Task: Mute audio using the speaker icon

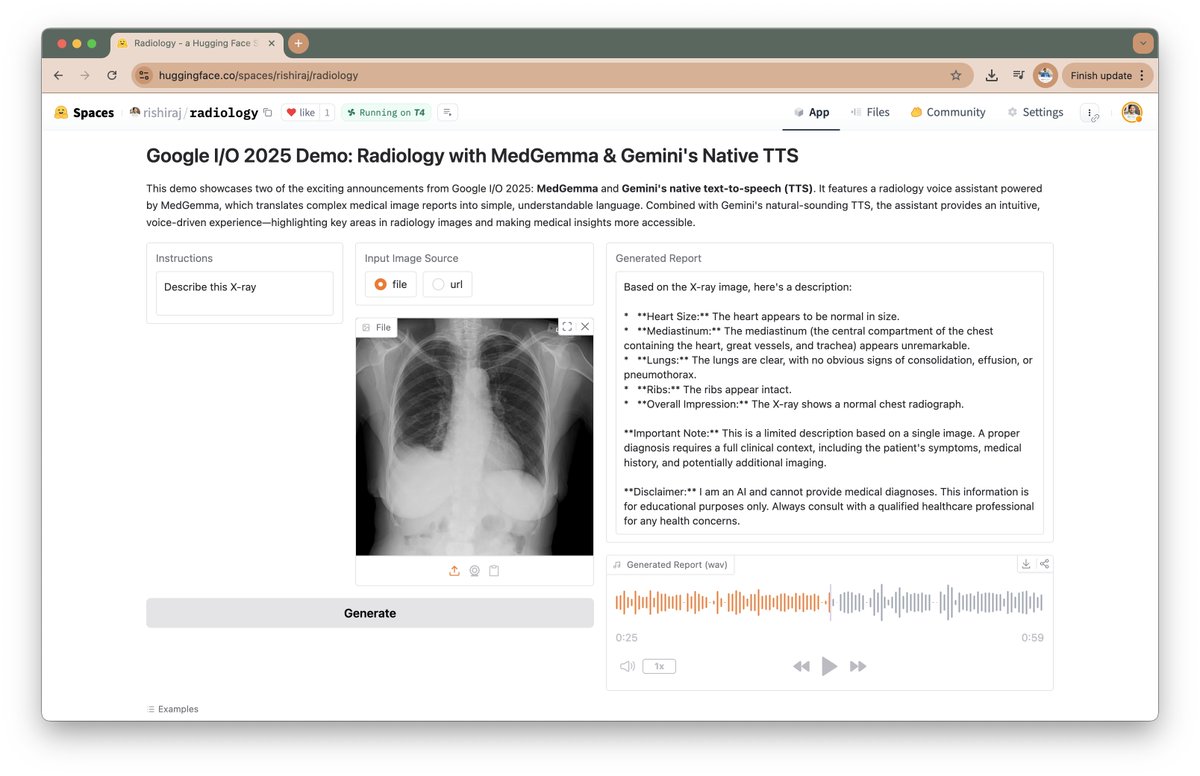Action: (627, 666)
